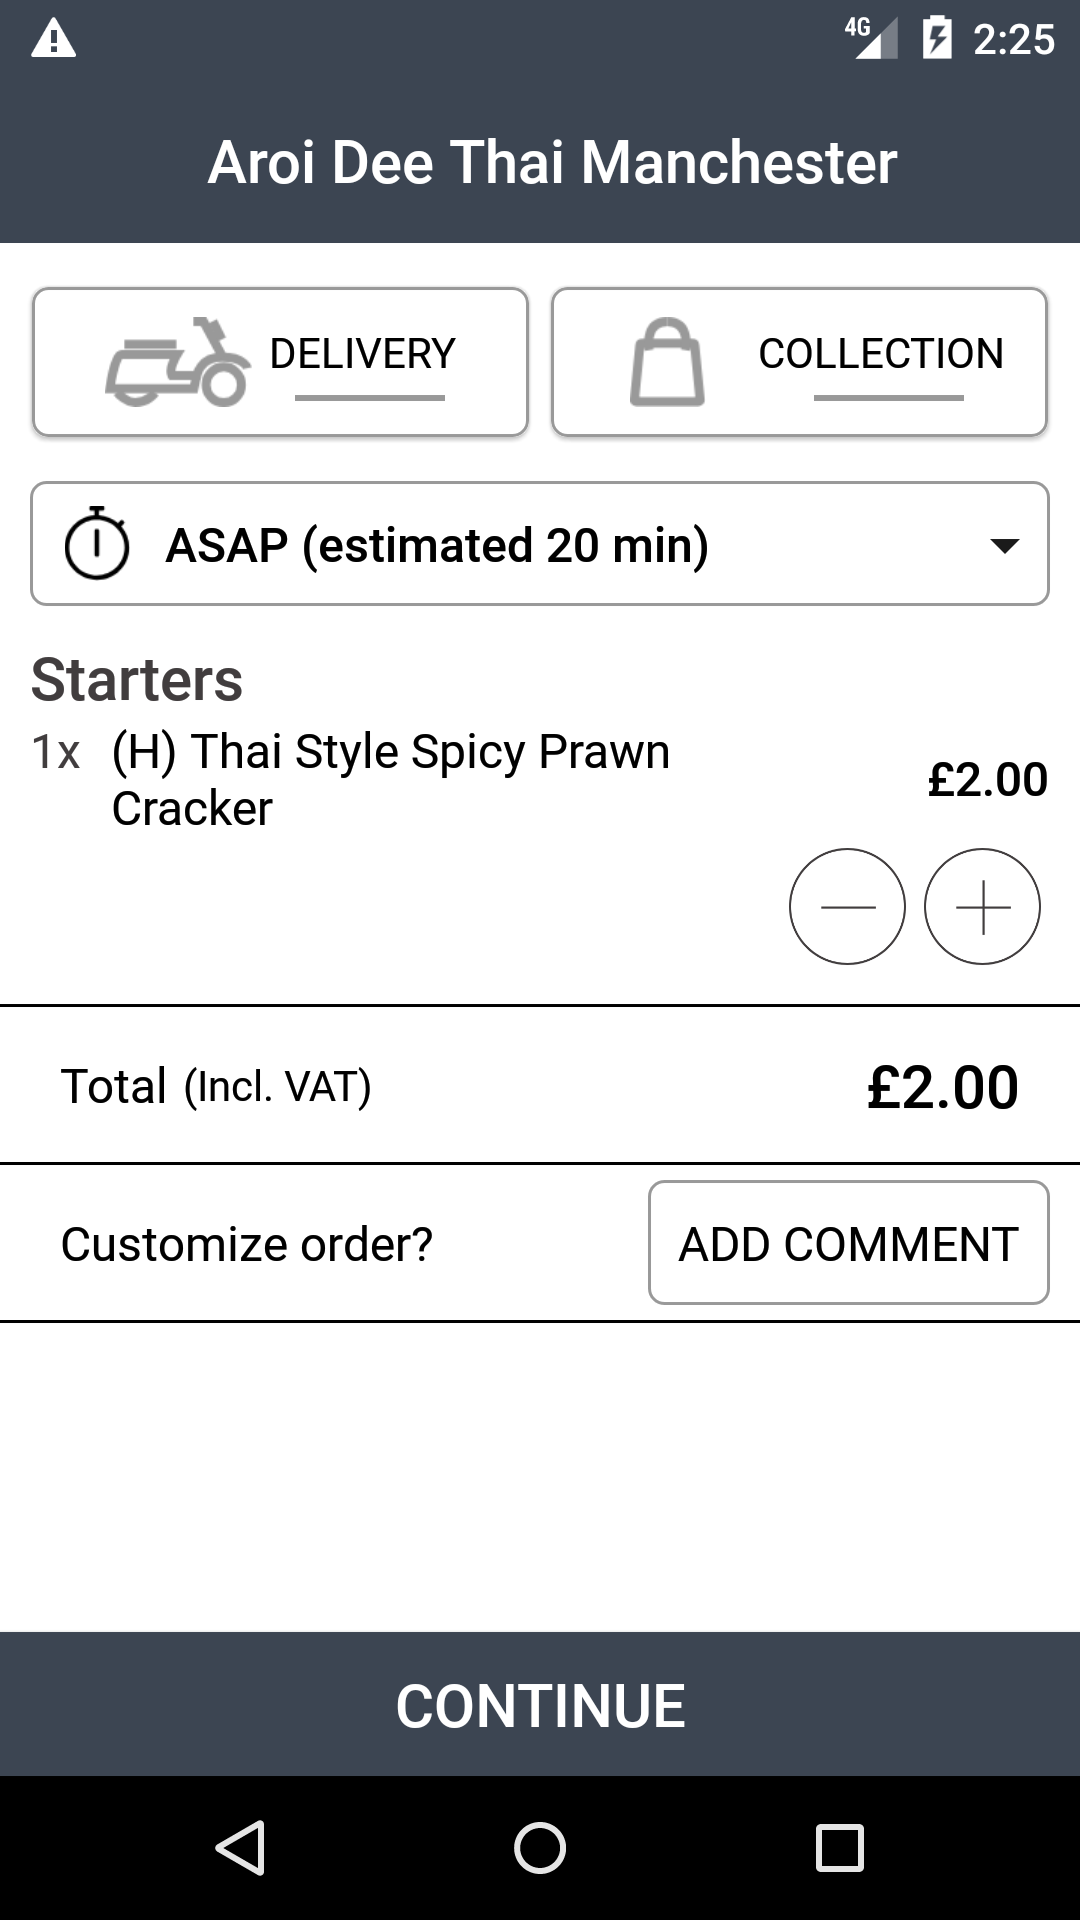Tap the collection shopping bag icon

[667, 362]
